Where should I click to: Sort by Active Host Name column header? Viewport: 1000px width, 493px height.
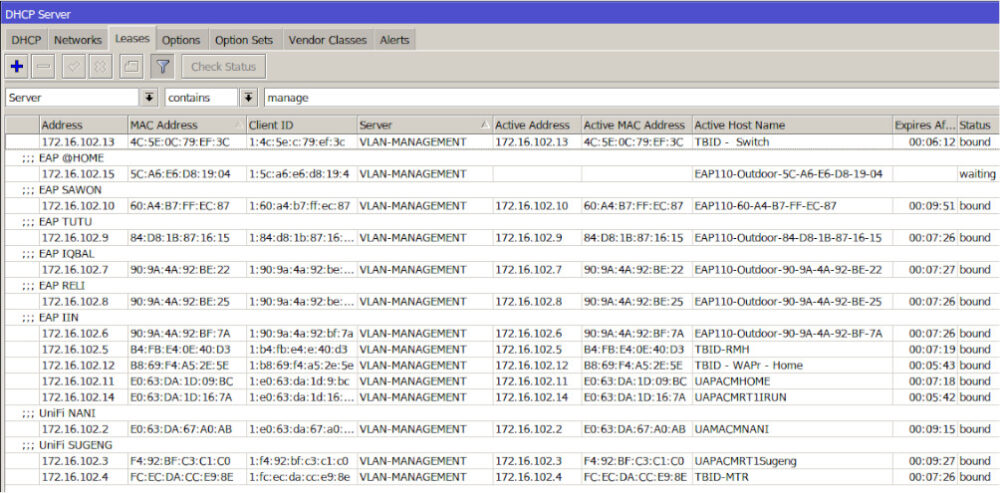pyautogui.click(x=792, y=125)
